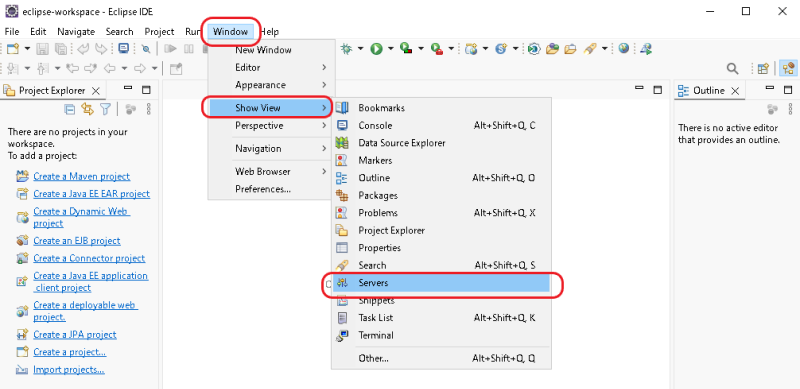Click Import projects... link
The width and height of the screenshot is (800, 389).
click(x=69, y=370)
